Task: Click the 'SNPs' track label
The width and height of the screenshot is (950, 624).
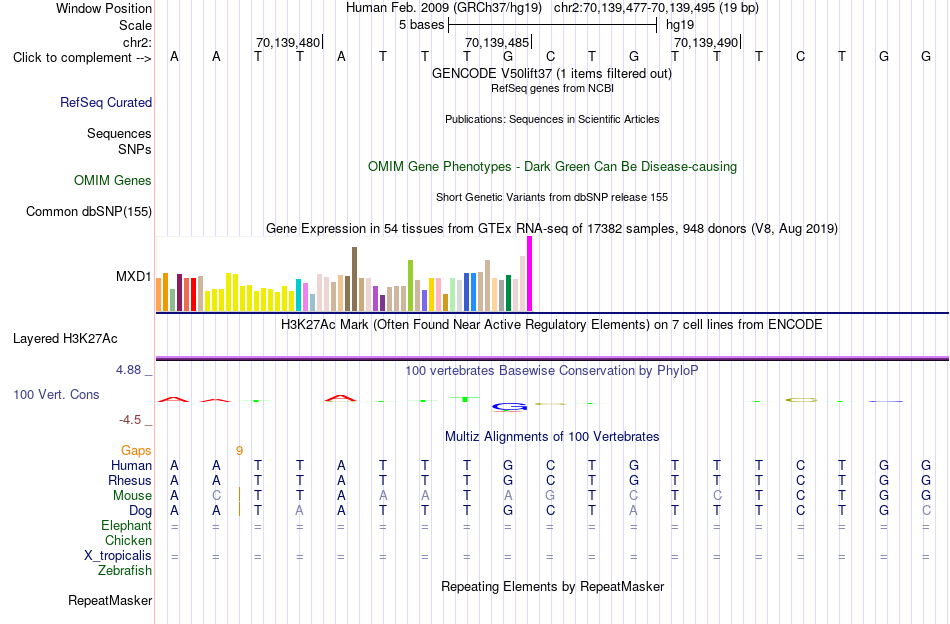Action: click(x=135, y=149)
